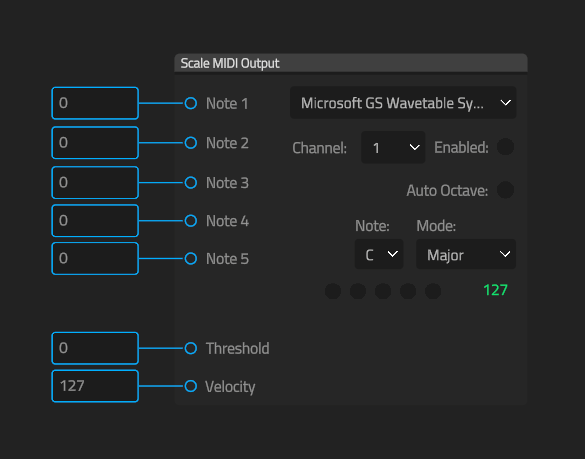Click the Threshold value field
The height and width of the screenshot is (459, 585).
pyautogui.click(x=95, y=348)
